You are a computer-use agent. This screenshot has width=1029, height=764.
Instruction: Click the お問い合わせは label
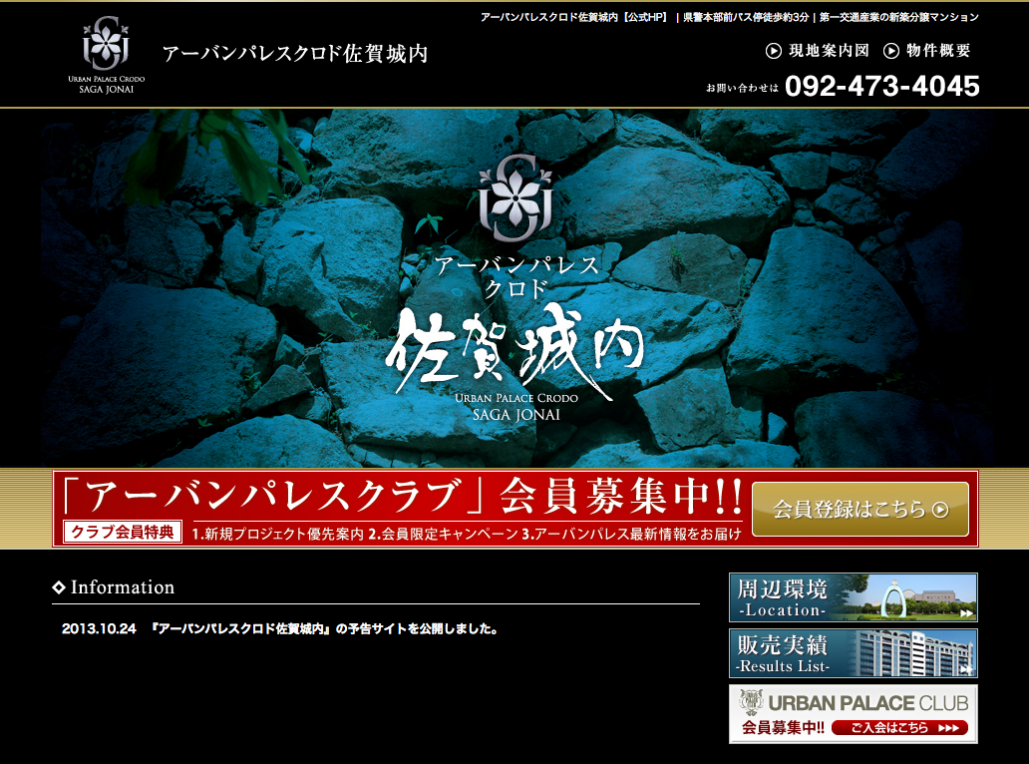742,87
